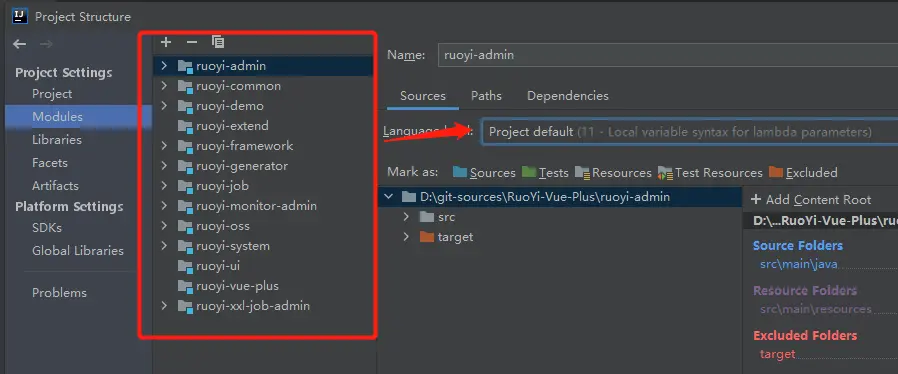Click the Source Folders heading
The height and width of the screenshot is (374, 898).
tap(798, 246)
